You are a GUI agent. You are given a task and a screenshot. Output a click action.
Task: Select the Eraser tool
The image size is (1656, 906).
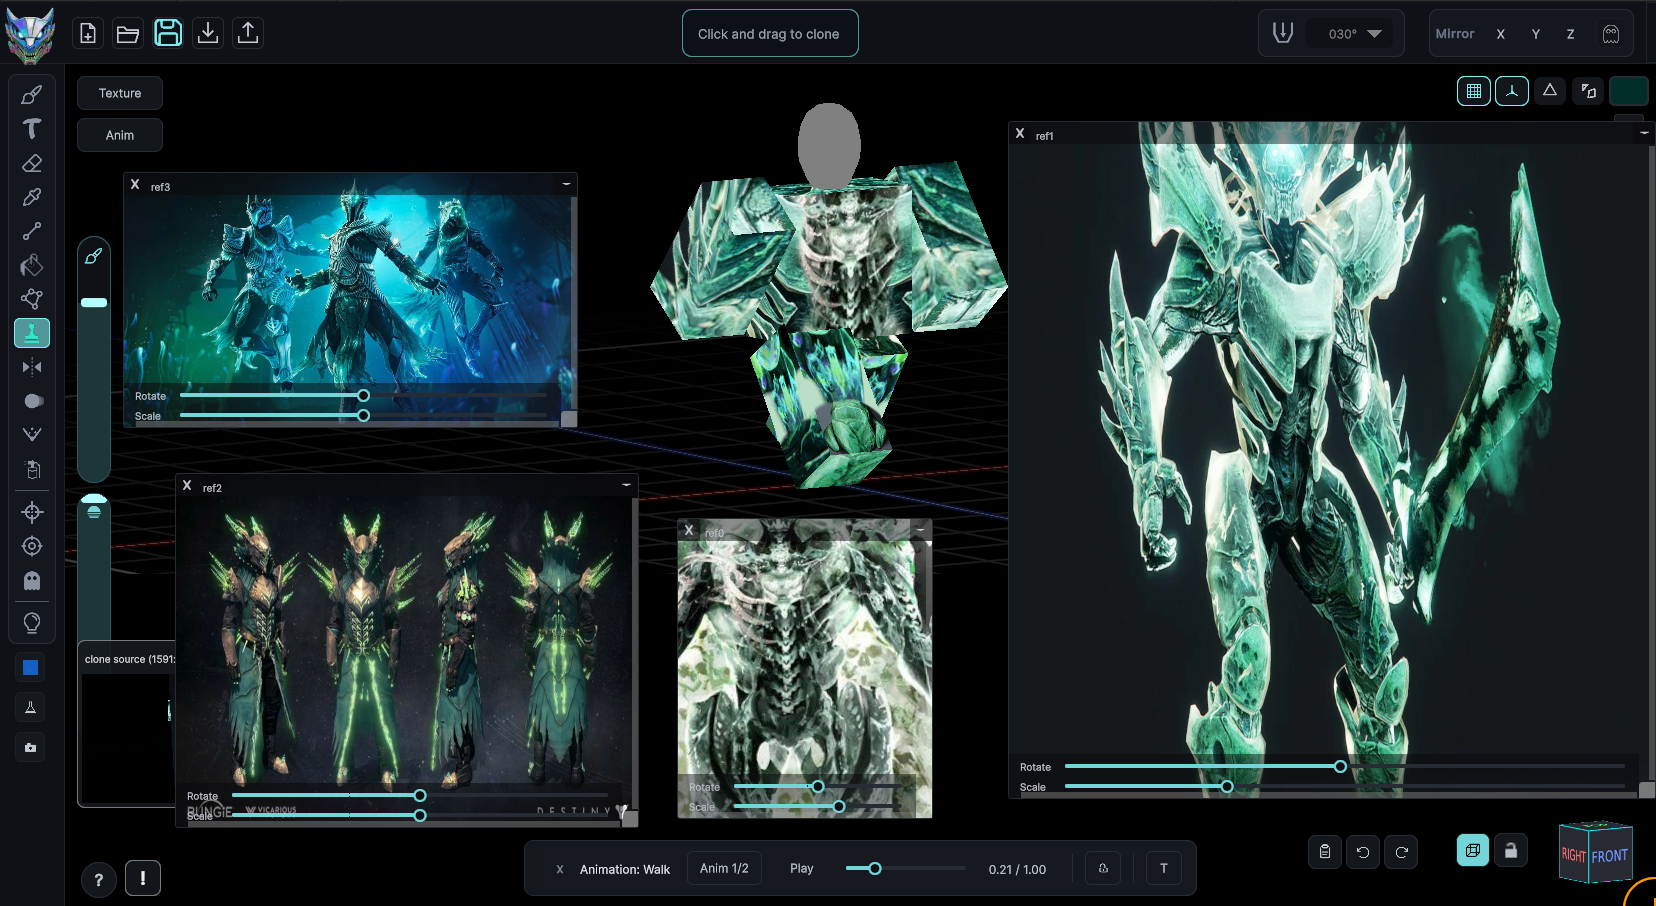pyautogui.click(x=32, y=163)
